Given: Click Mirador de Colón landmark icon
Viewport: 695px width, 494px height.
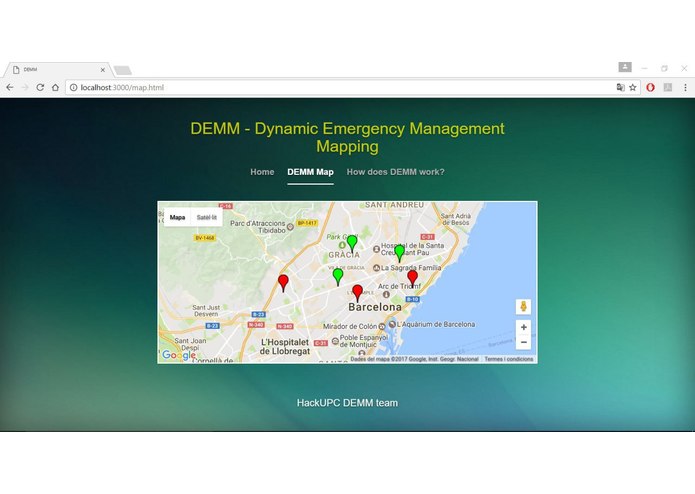Looking at the screenshot, I should (382, 327).
